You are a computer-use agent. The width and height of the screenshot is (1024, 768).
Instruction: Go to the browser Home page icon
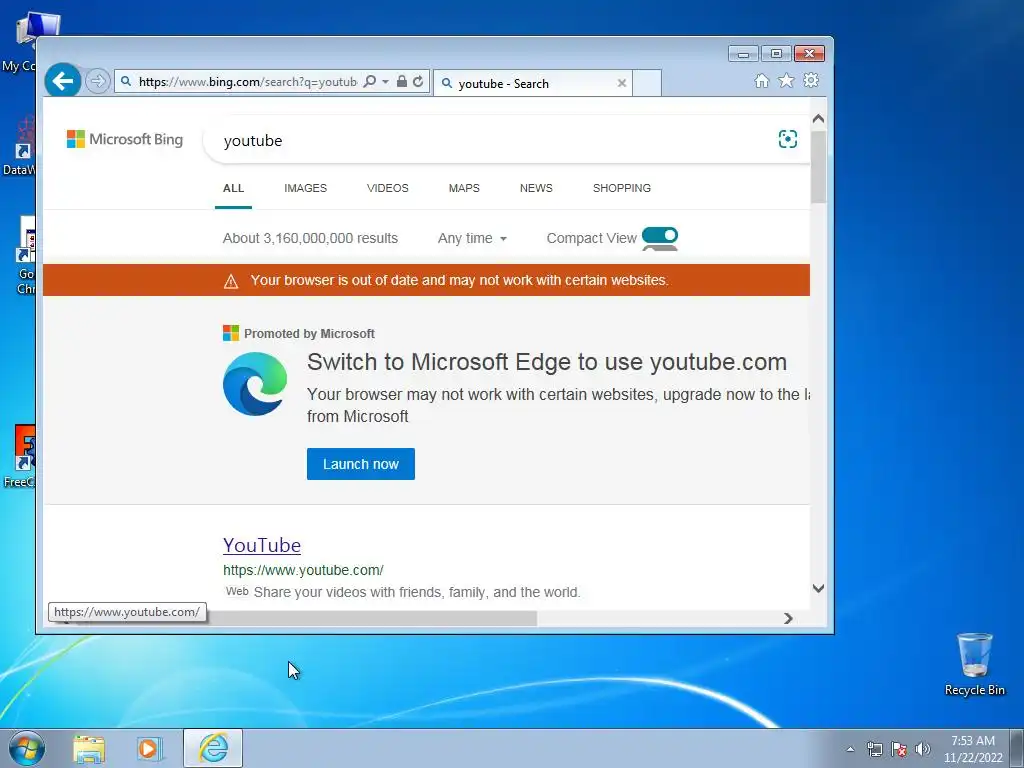[761, 80]
